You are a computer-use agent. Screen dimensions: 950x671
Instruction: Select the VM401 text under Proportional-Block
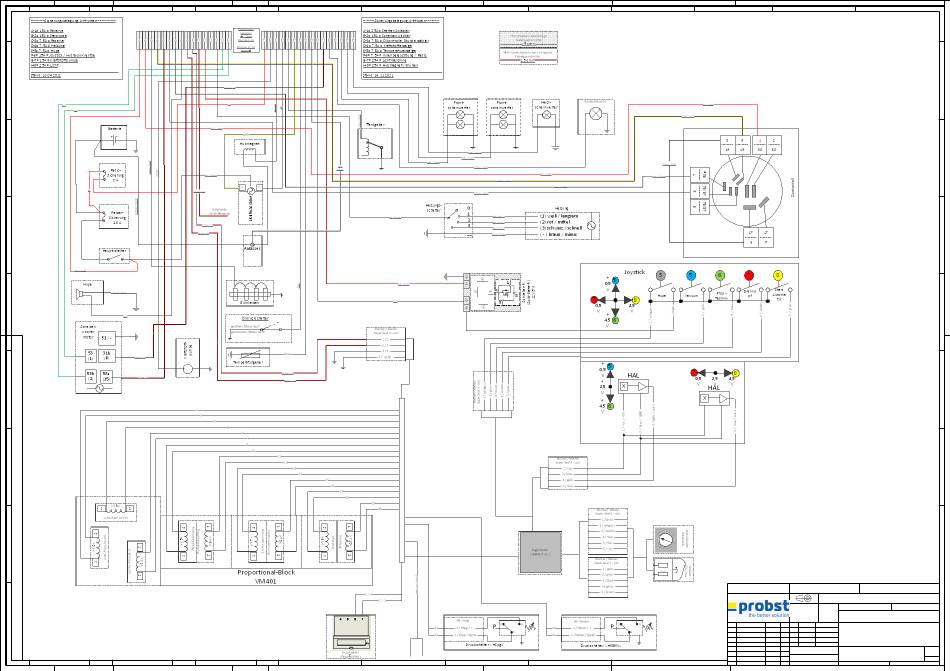tap(265, 581)
